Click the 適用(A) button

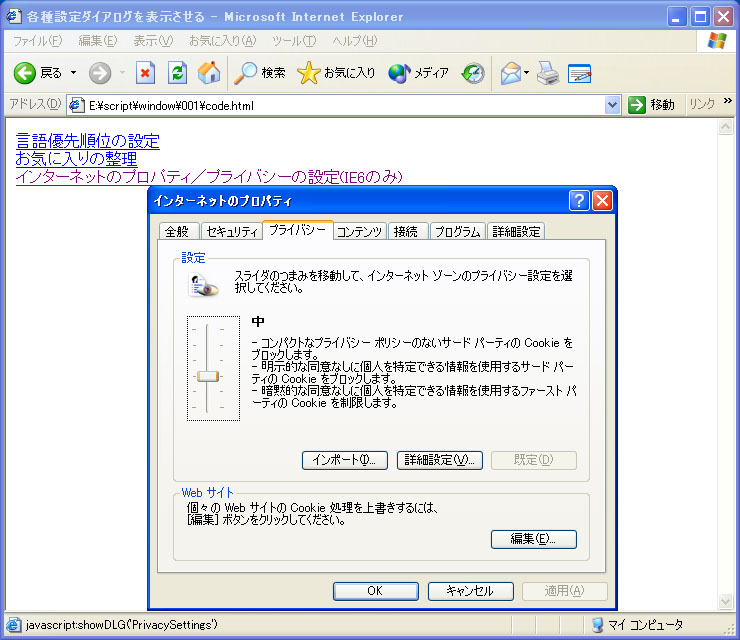[564, 591]
